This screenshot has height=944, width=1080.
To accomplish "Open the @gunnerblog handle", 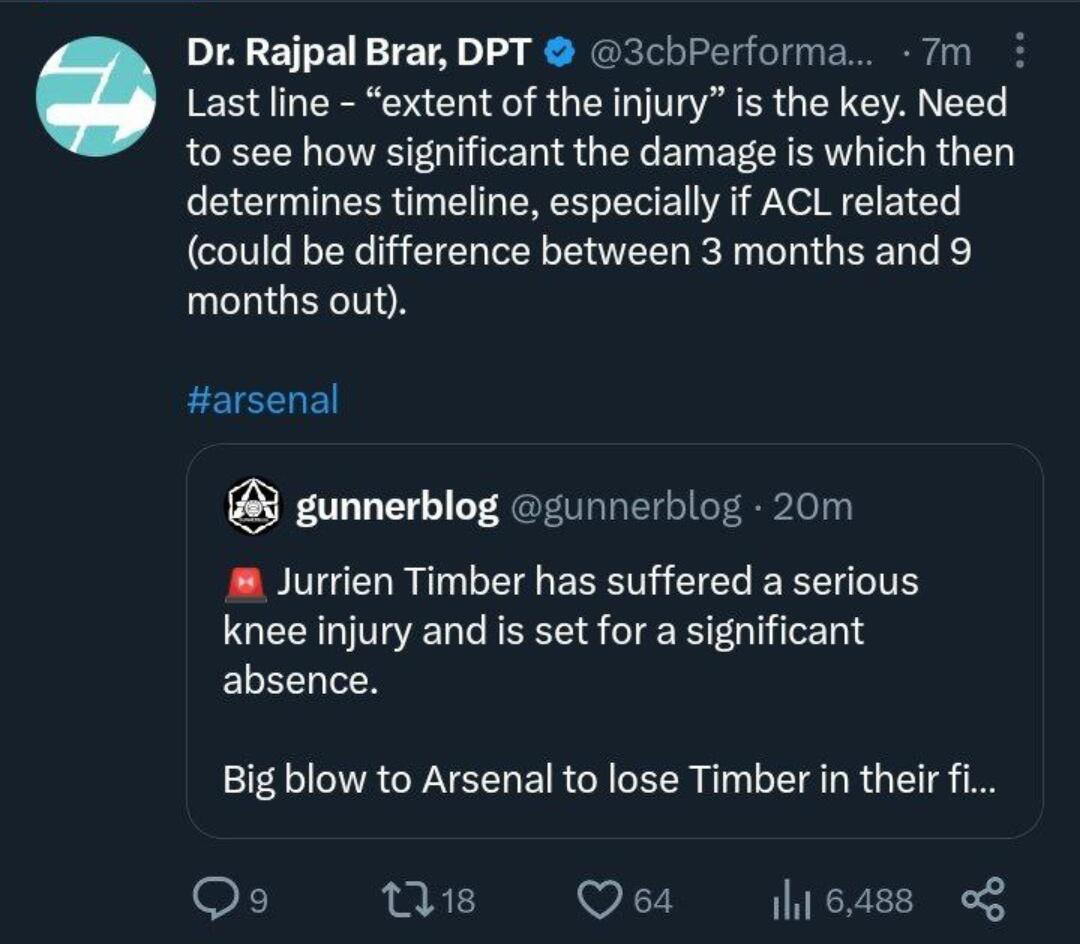I will pos(627,508).
